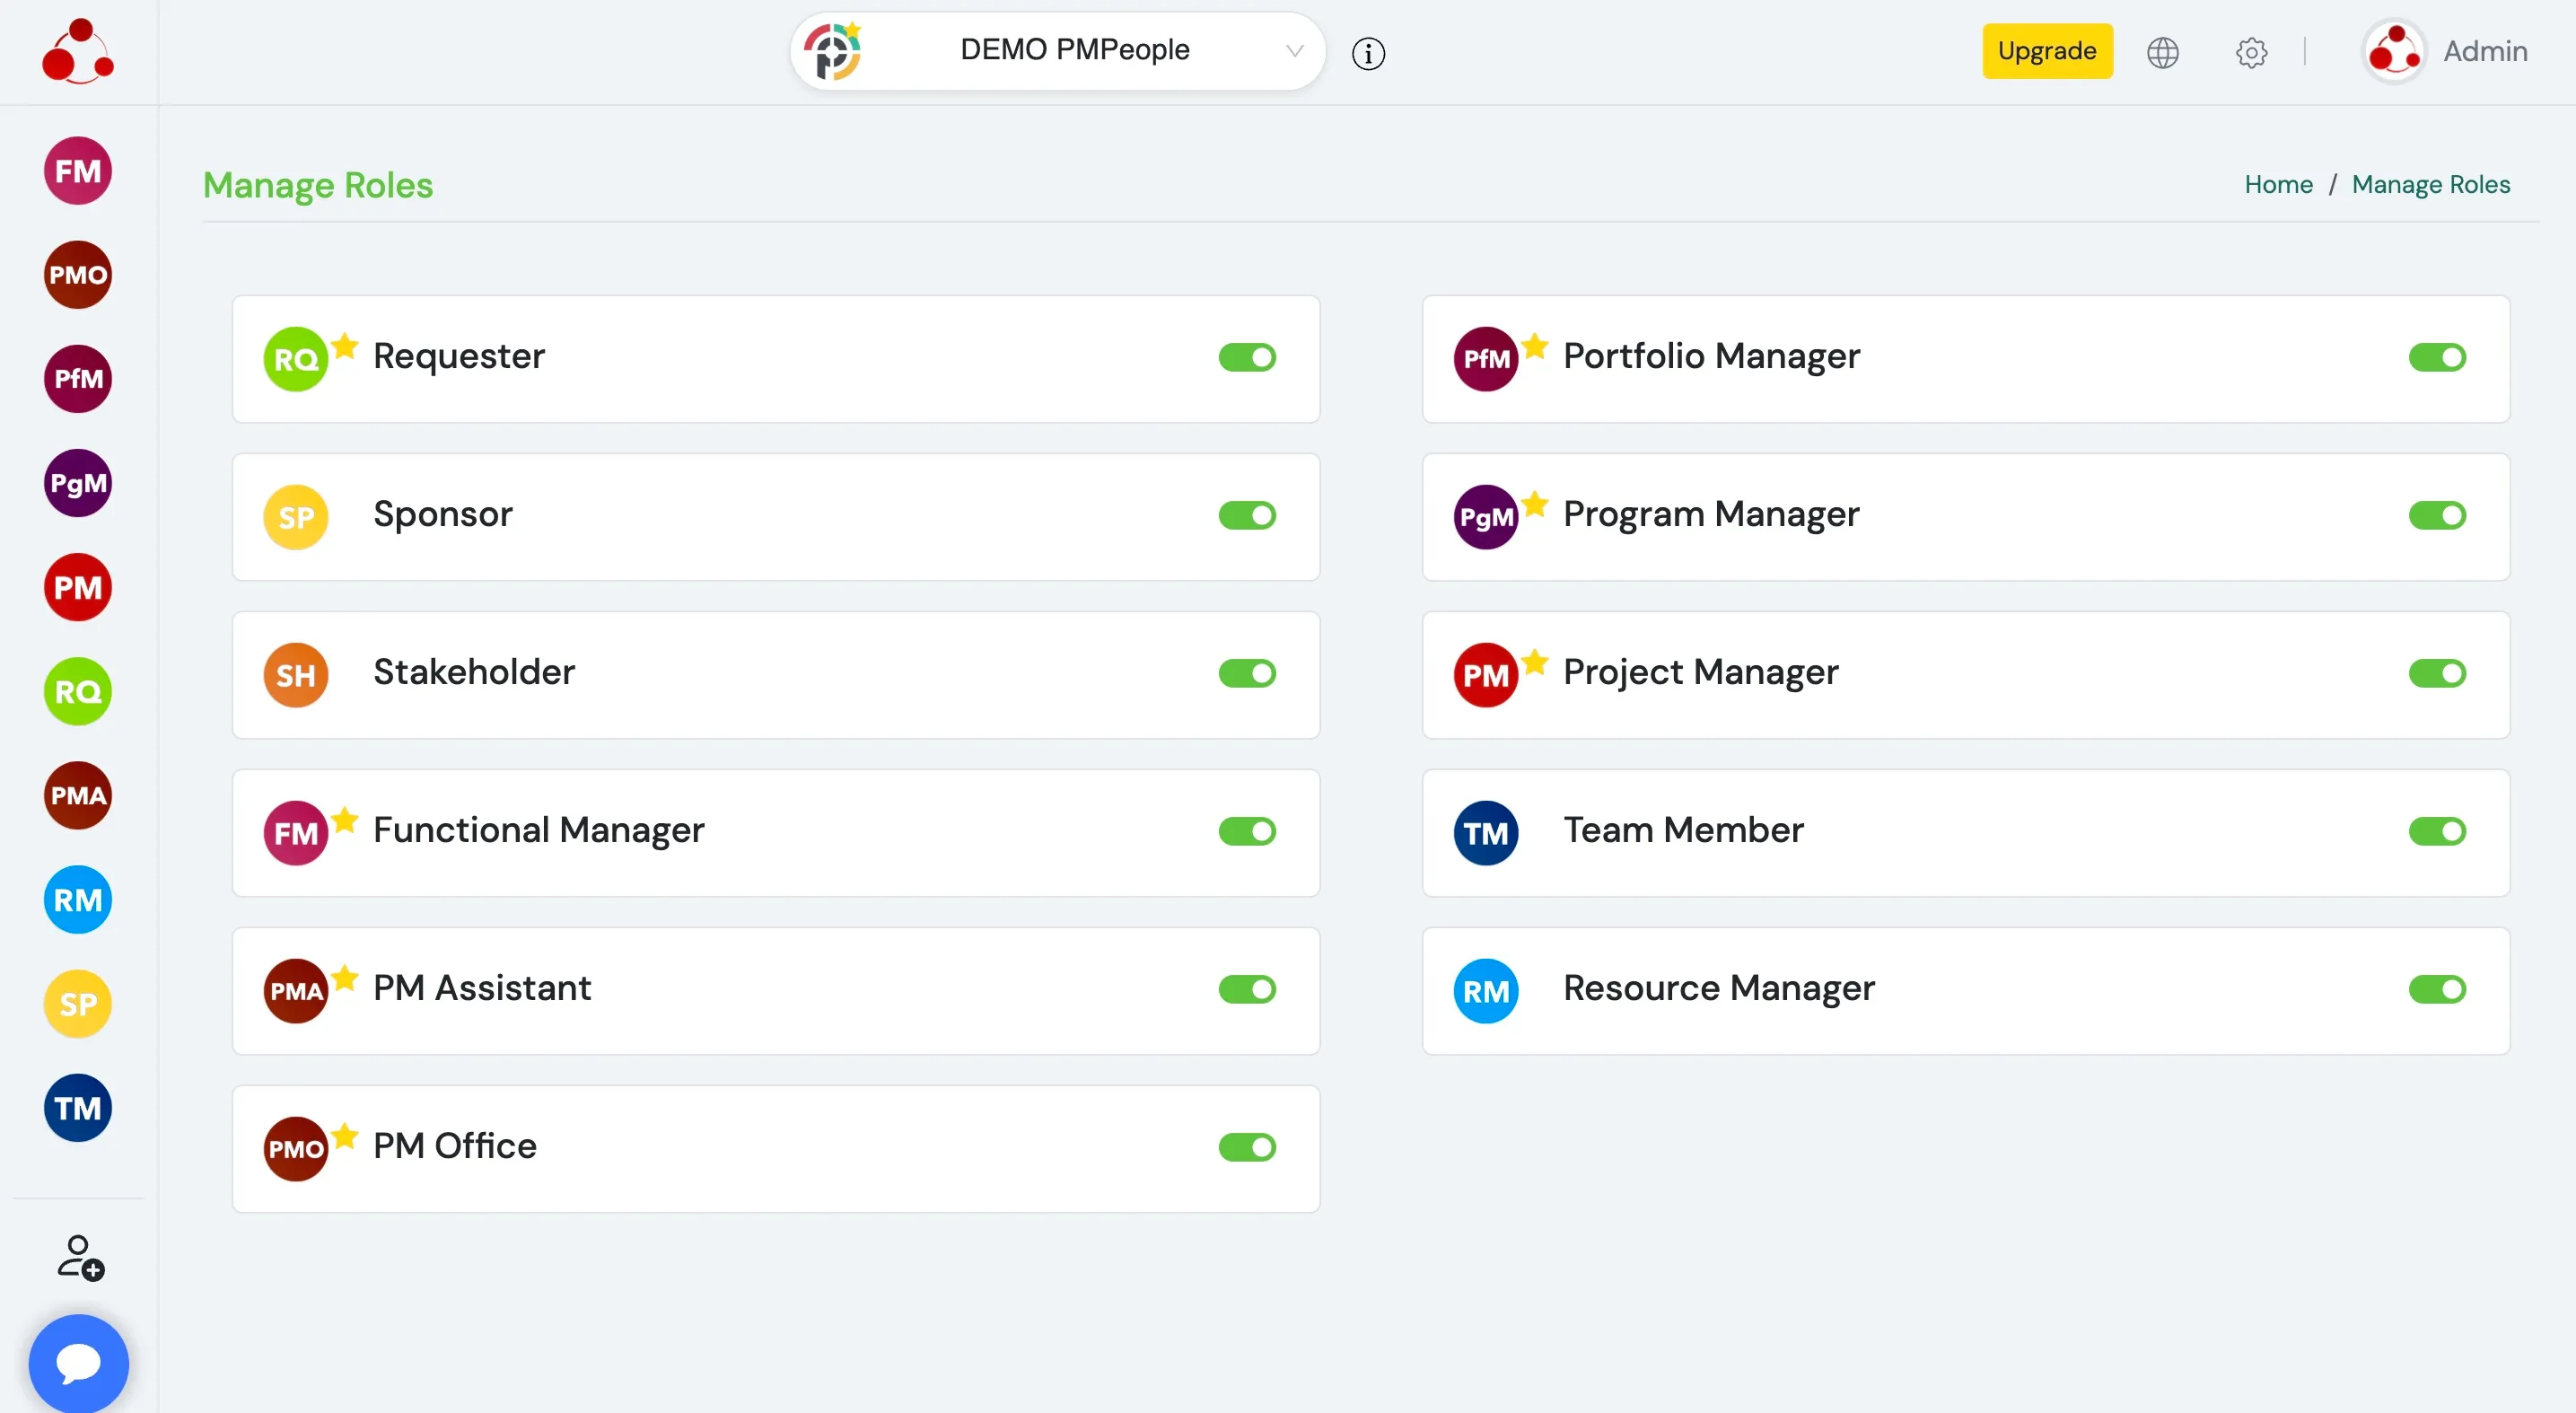Disable the Requester role toggle
The height and width of the screenshot is (1413, 2576).
(1247, 358)
